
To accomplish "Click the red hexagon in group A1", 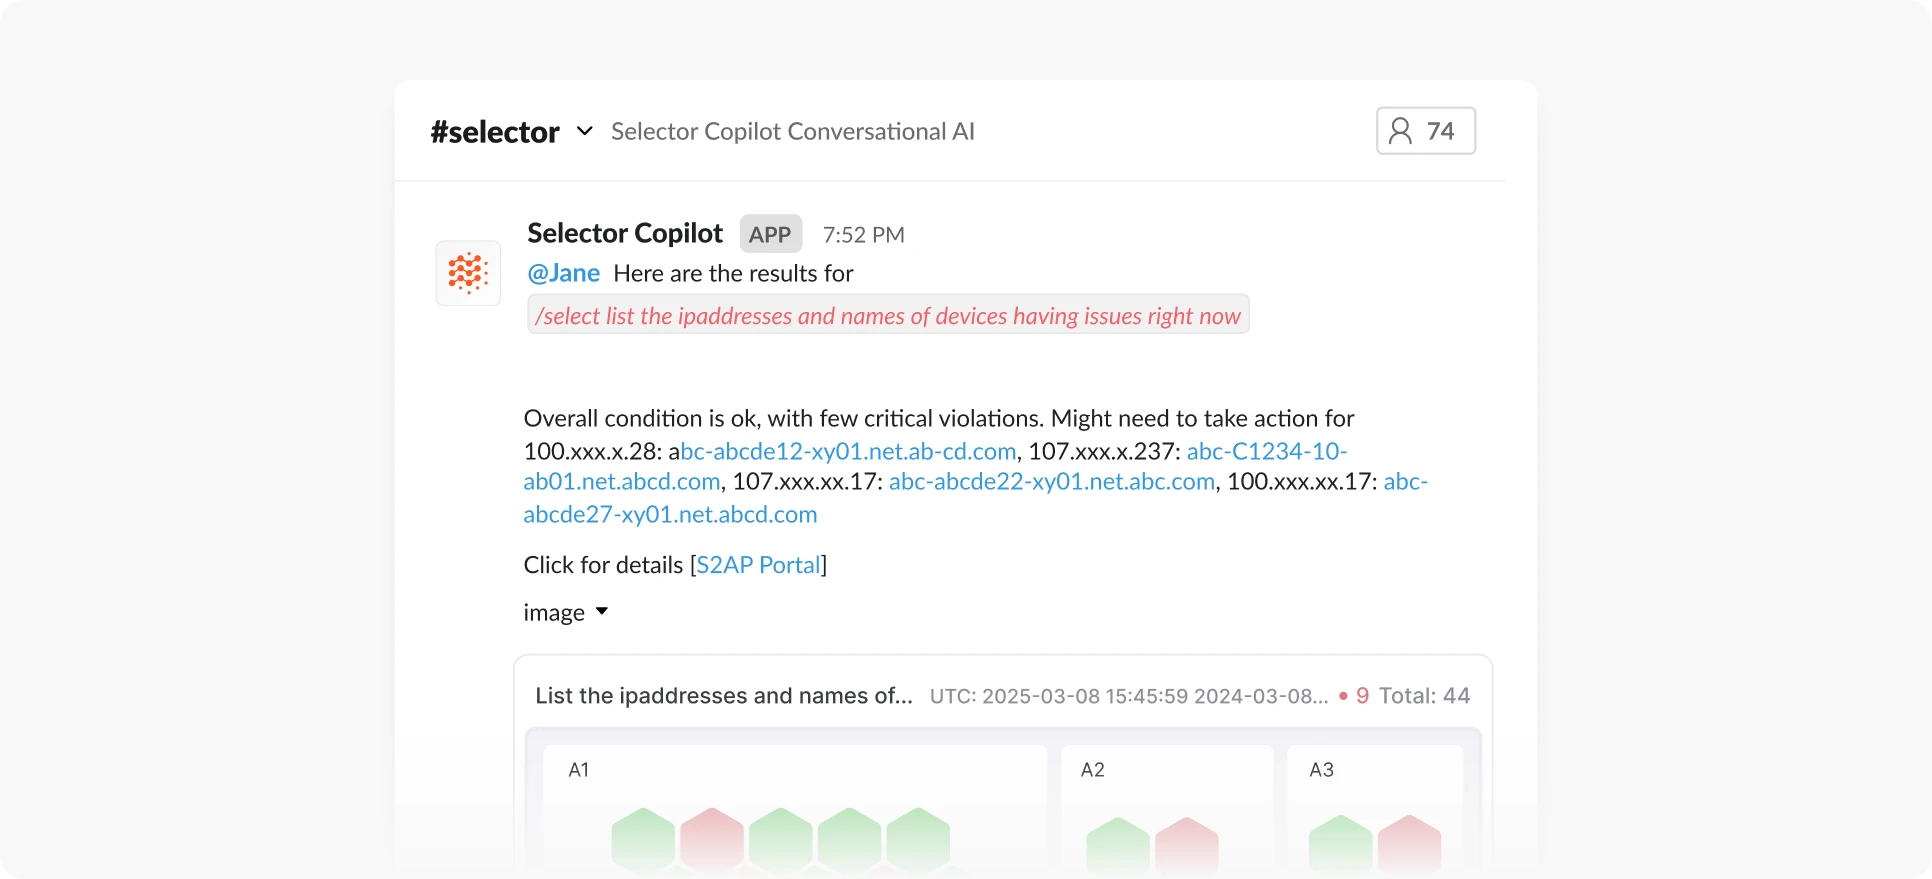I will (712, 840).
